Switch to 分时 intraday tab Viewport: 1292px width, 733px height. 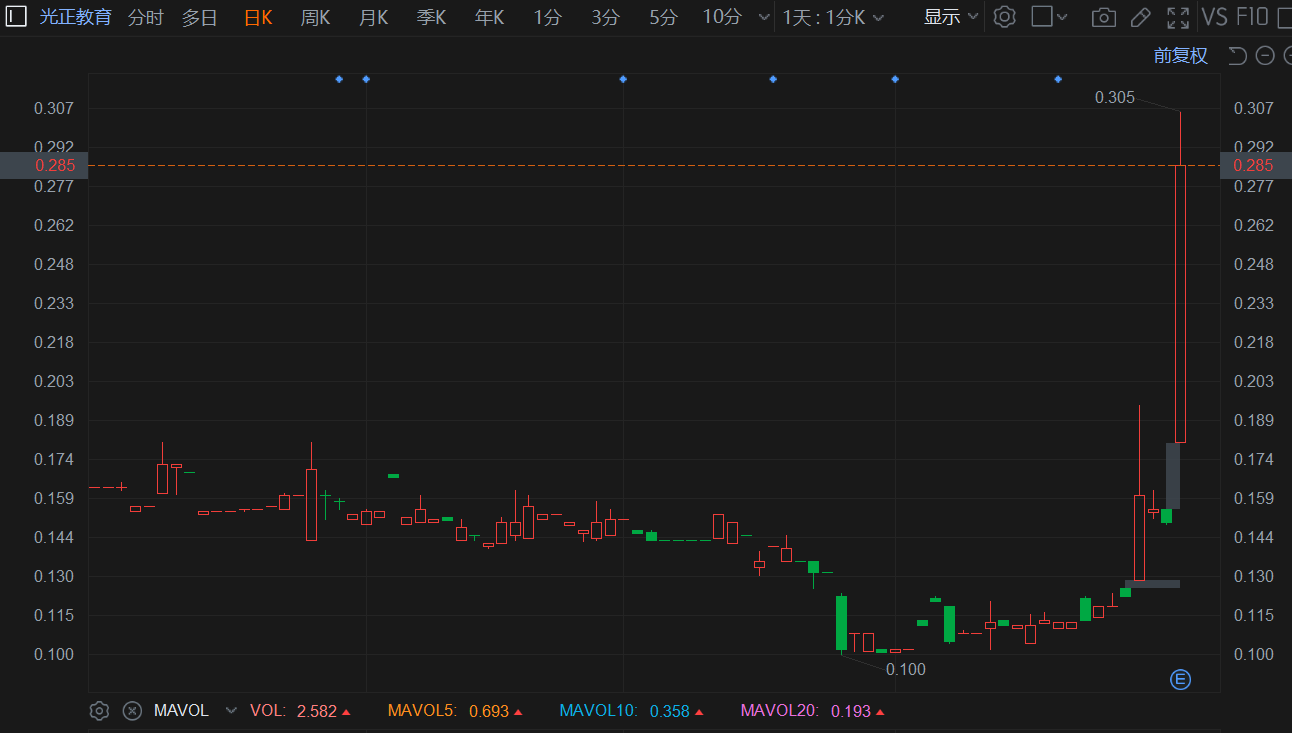[x=146, y=17]
